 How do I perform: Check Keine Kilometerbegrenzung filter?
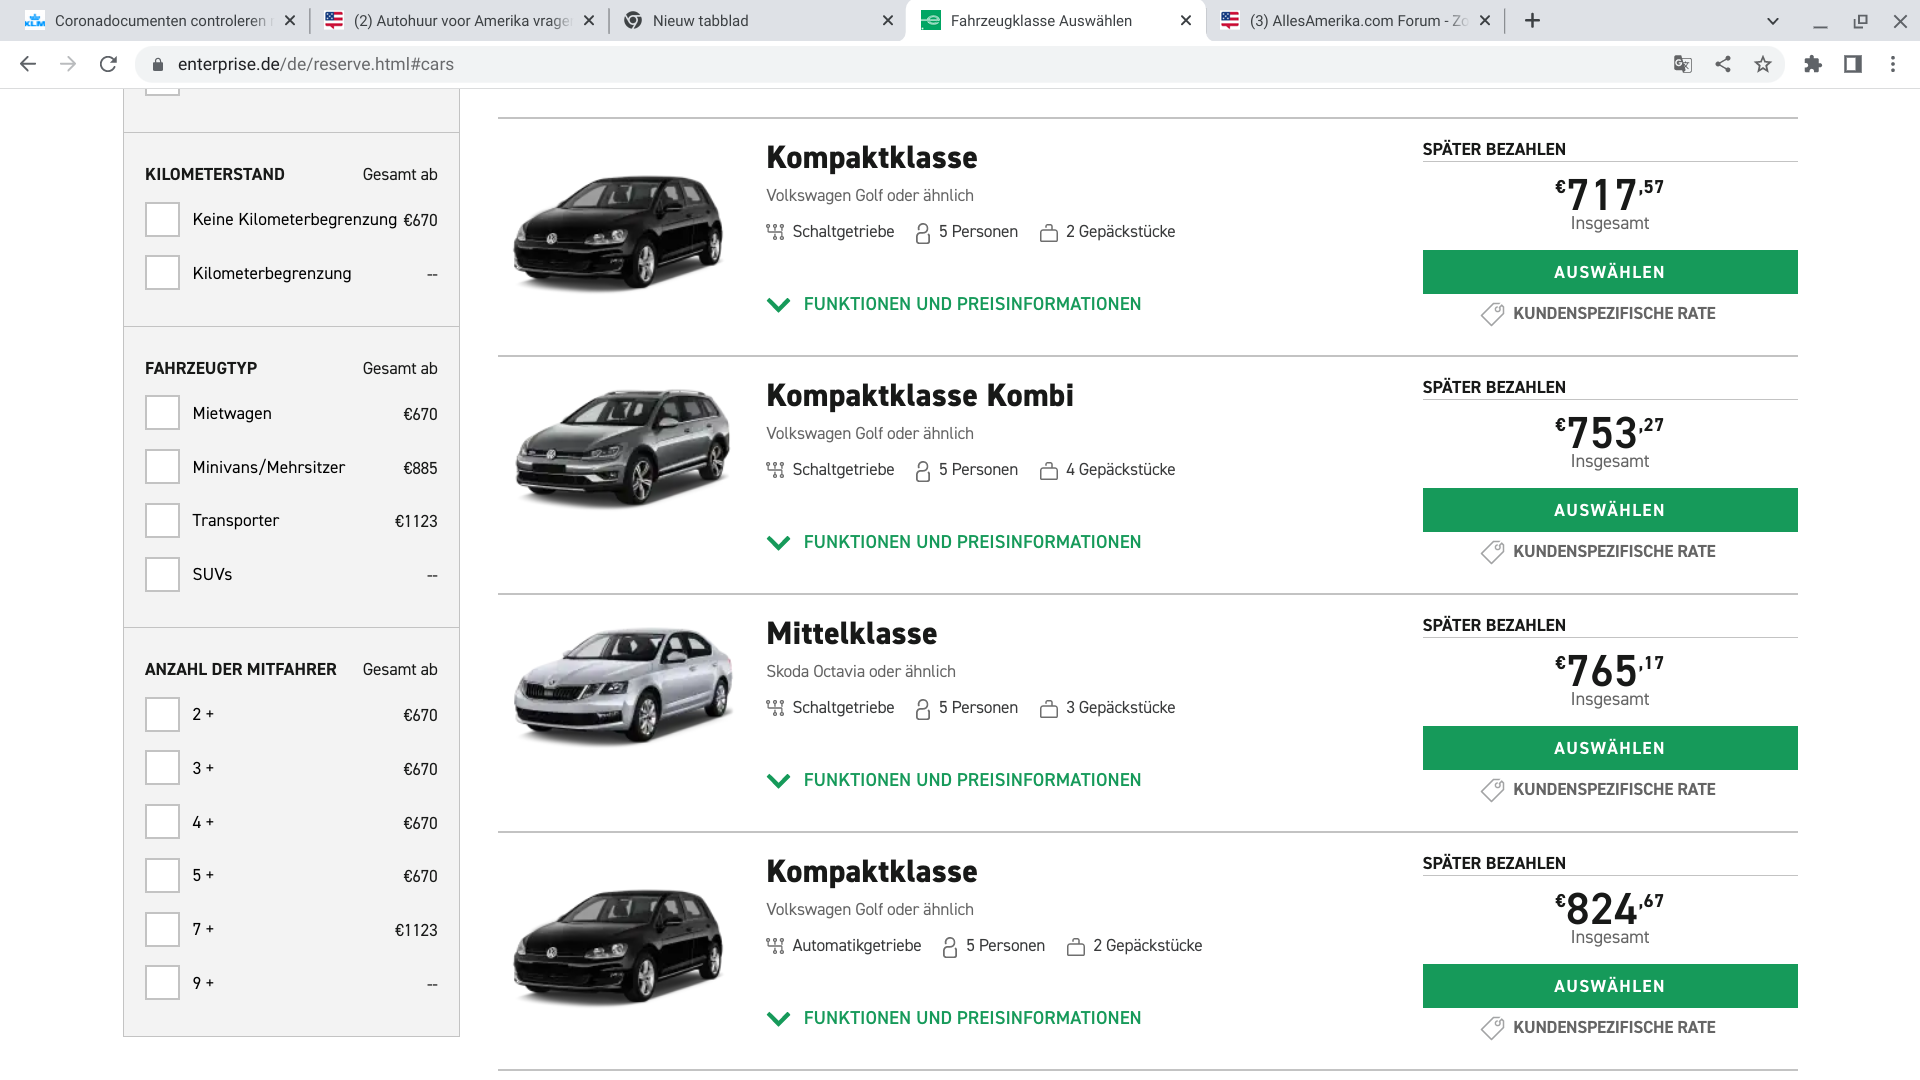[x=162, y=220]
